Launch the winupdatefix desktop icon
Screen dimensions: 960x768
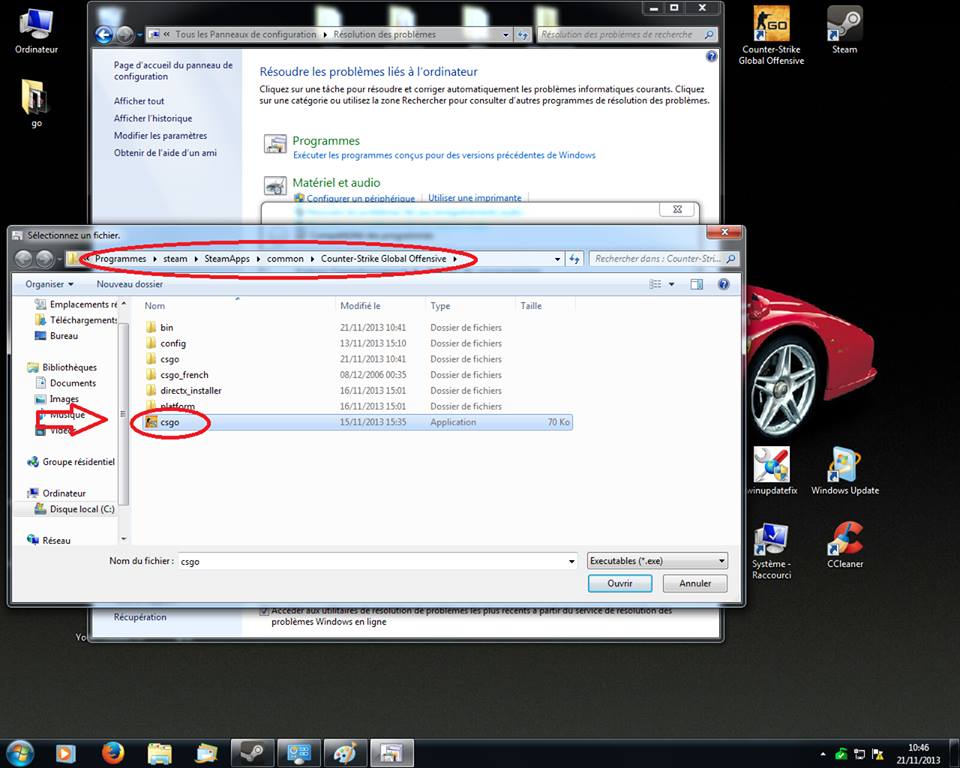[x=771, y=470]
